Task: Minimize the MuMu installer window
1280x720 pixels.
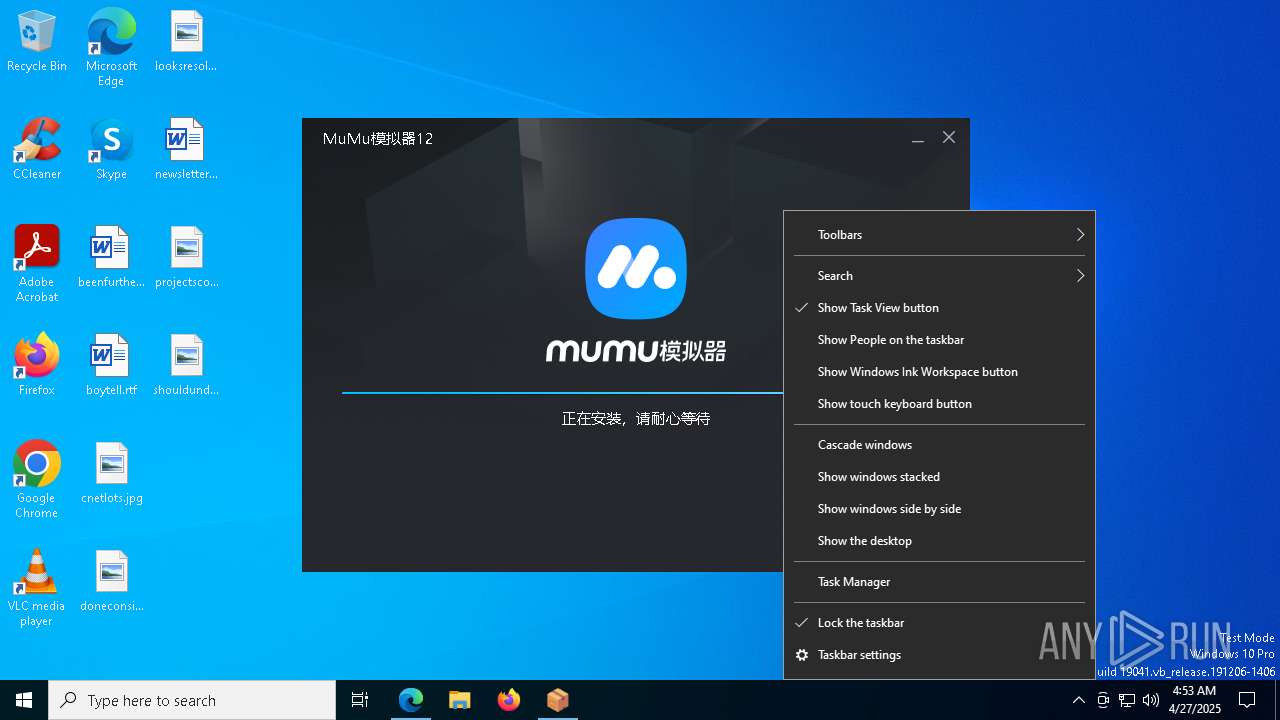Action: click(x=917, y=138)
